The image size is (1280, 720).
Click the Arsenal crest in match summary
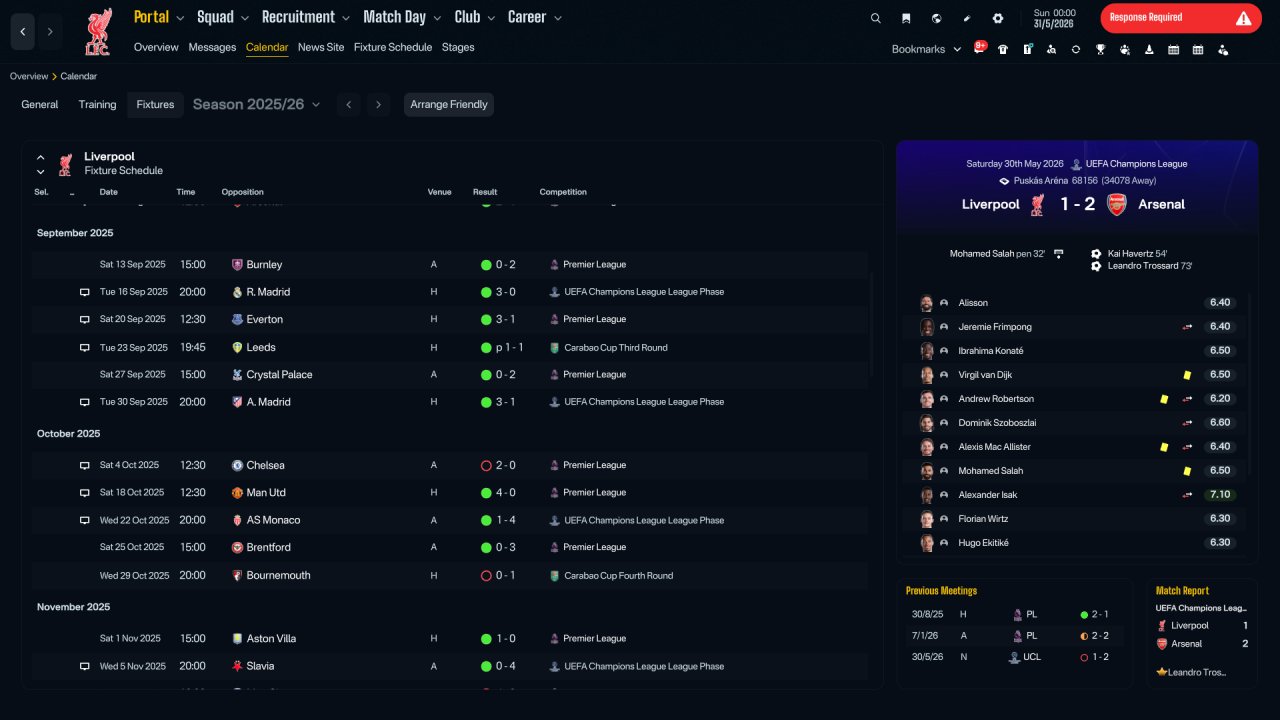[1117, 204]
